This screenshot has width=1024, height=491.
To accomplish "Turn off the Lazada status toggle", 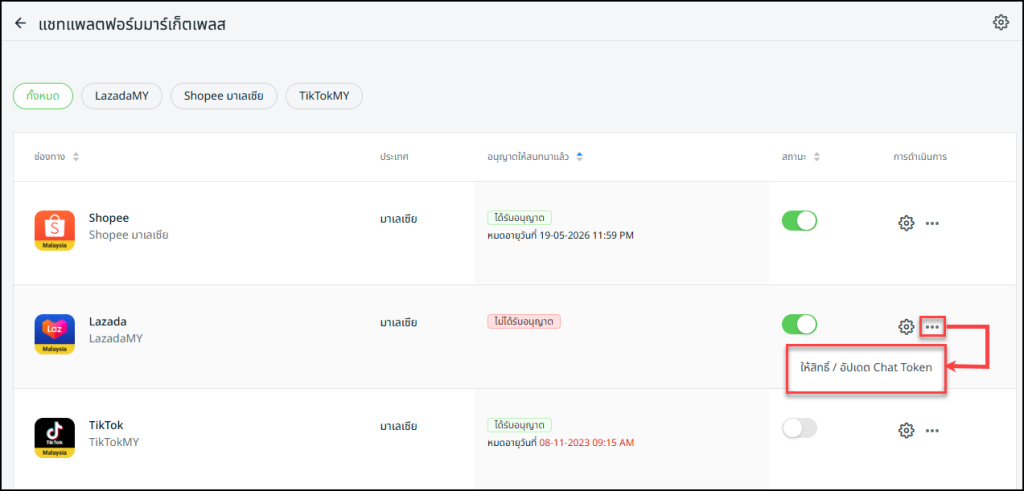I will pyautogui.click(x=799, y=324).
